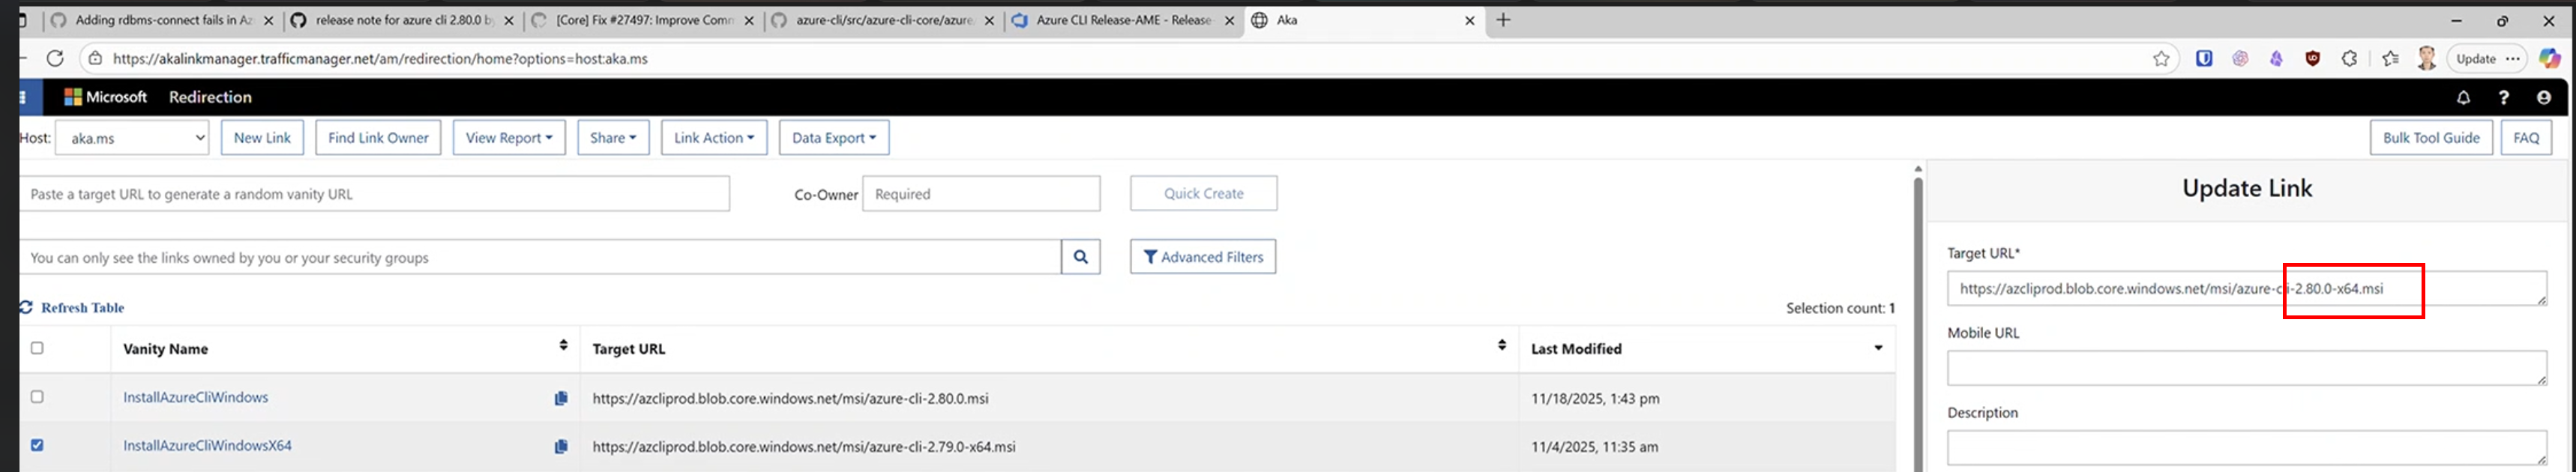Sort by Last Modified column arrow

tap(1878, 348)
